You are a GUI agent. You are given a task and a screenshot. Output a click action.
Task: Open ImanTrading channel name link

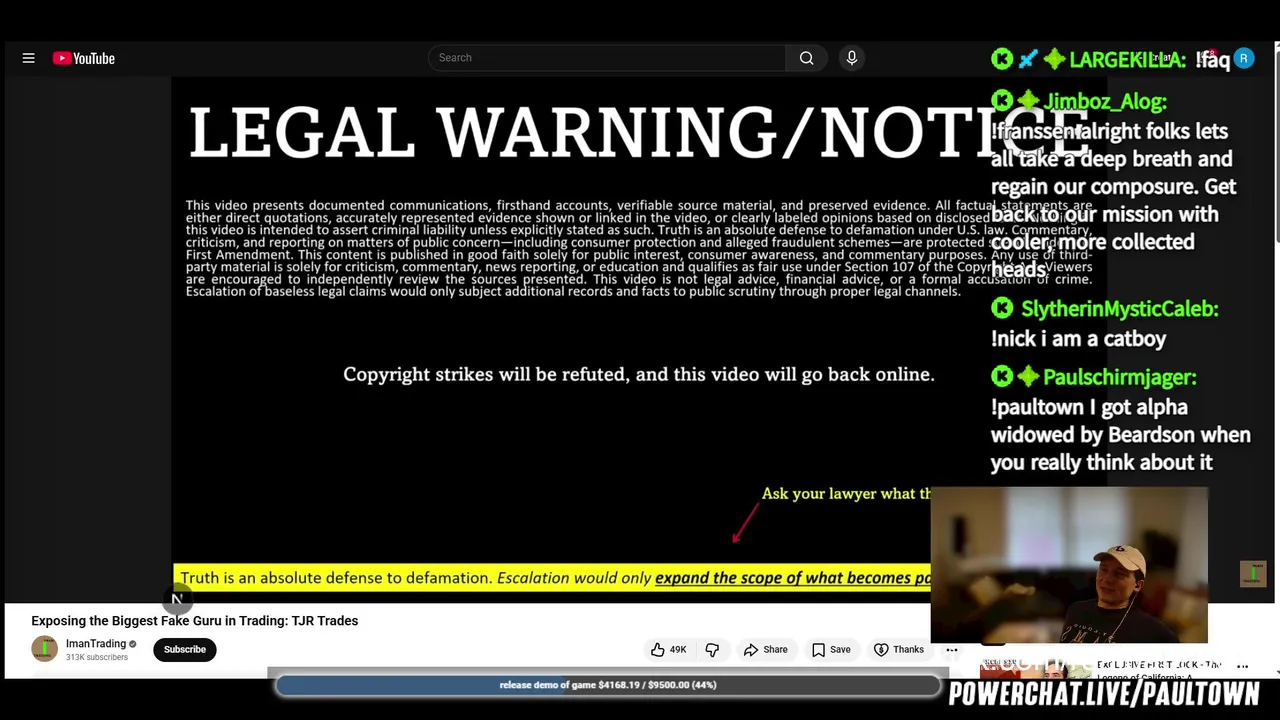[96, 644]
